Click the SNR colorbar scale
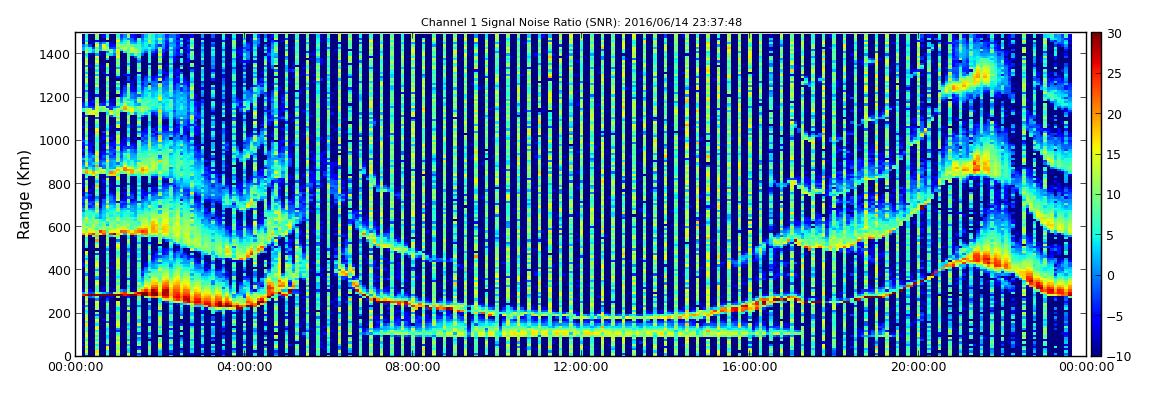 [x=1096, y=194]
